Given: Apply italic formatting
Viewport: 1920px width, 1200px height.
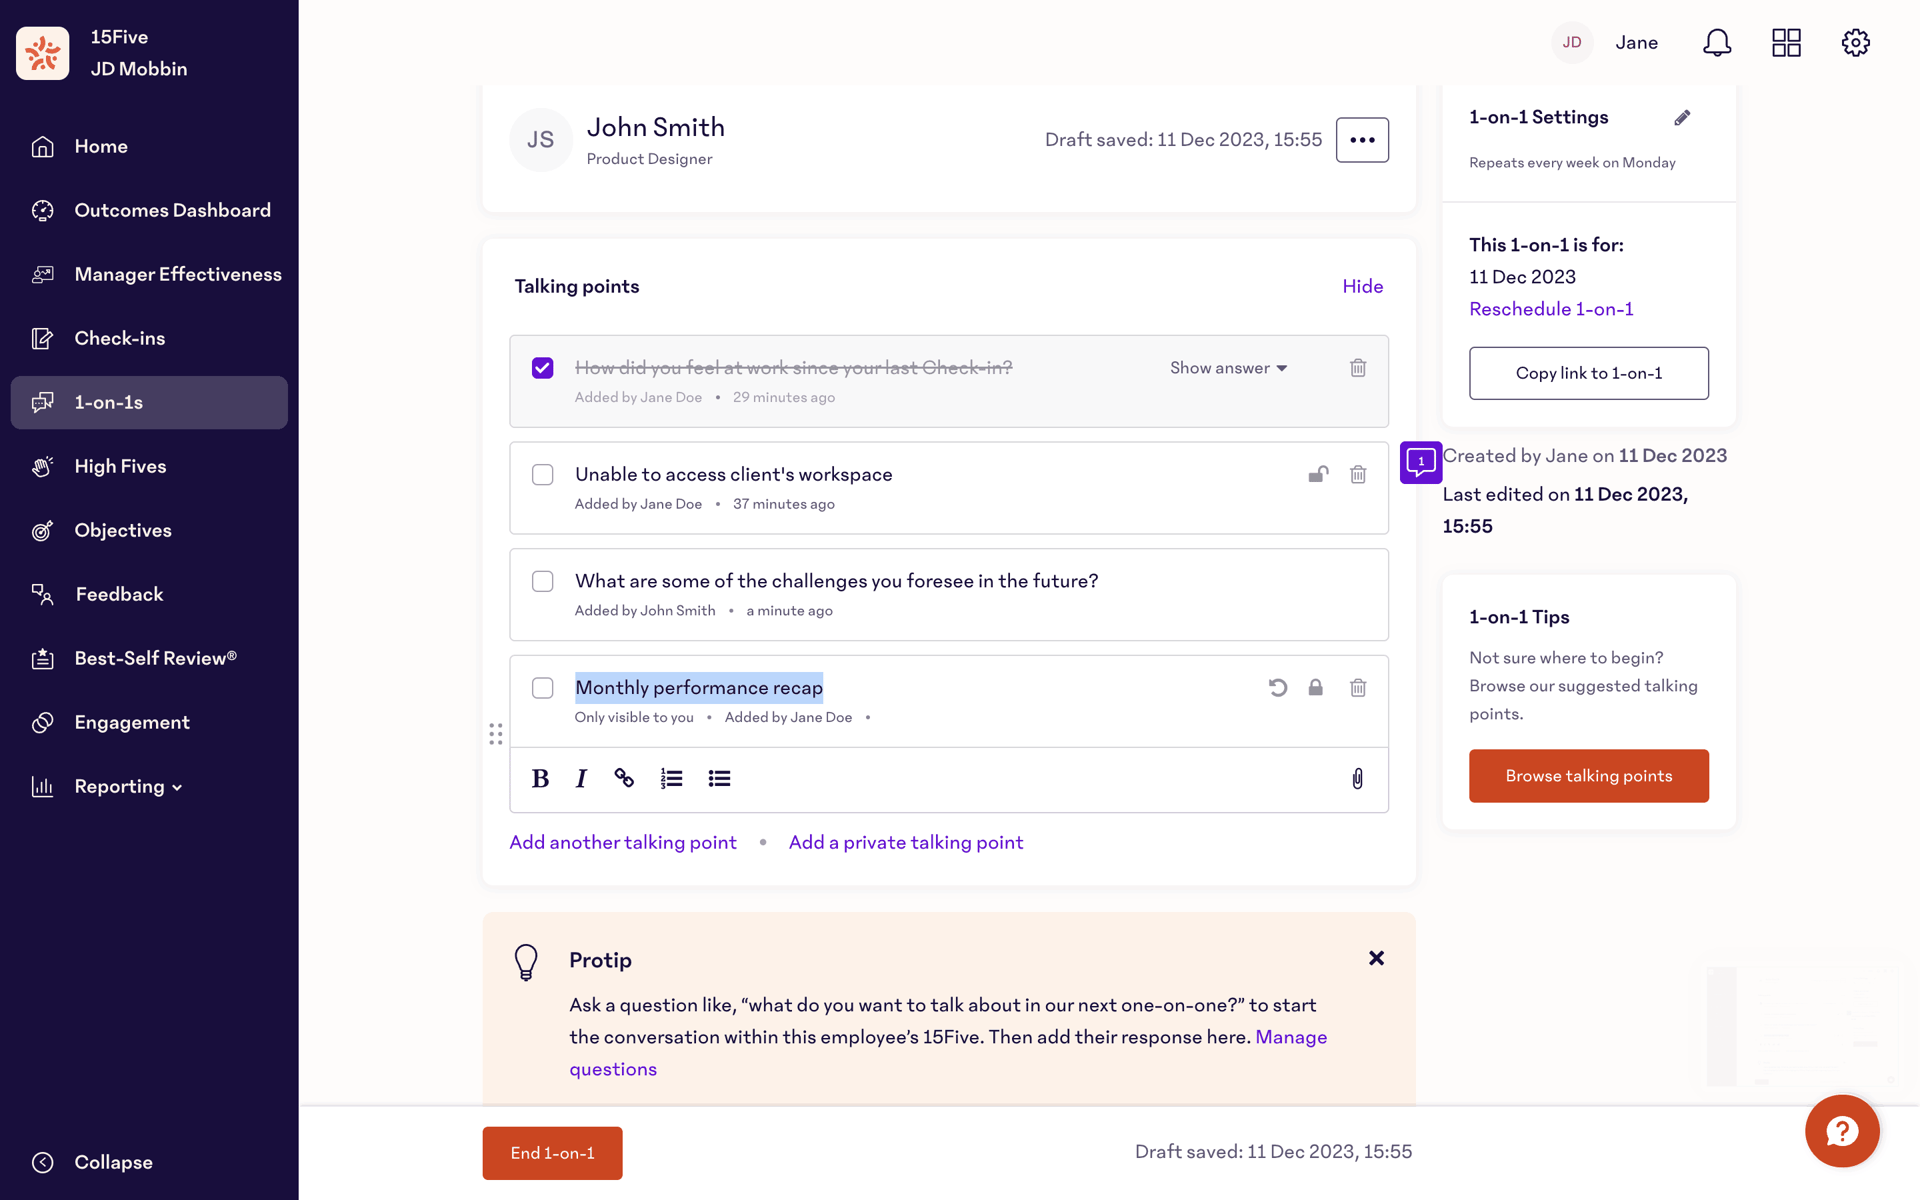Looking at the screenshot, I should pos(581,778).
